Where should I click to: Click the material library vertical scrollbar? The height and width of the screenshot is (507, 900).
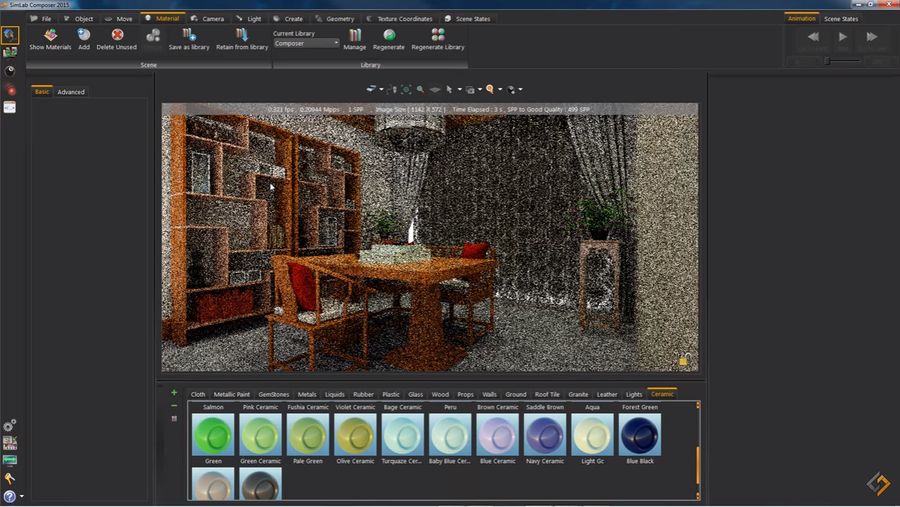coord(697,464)
